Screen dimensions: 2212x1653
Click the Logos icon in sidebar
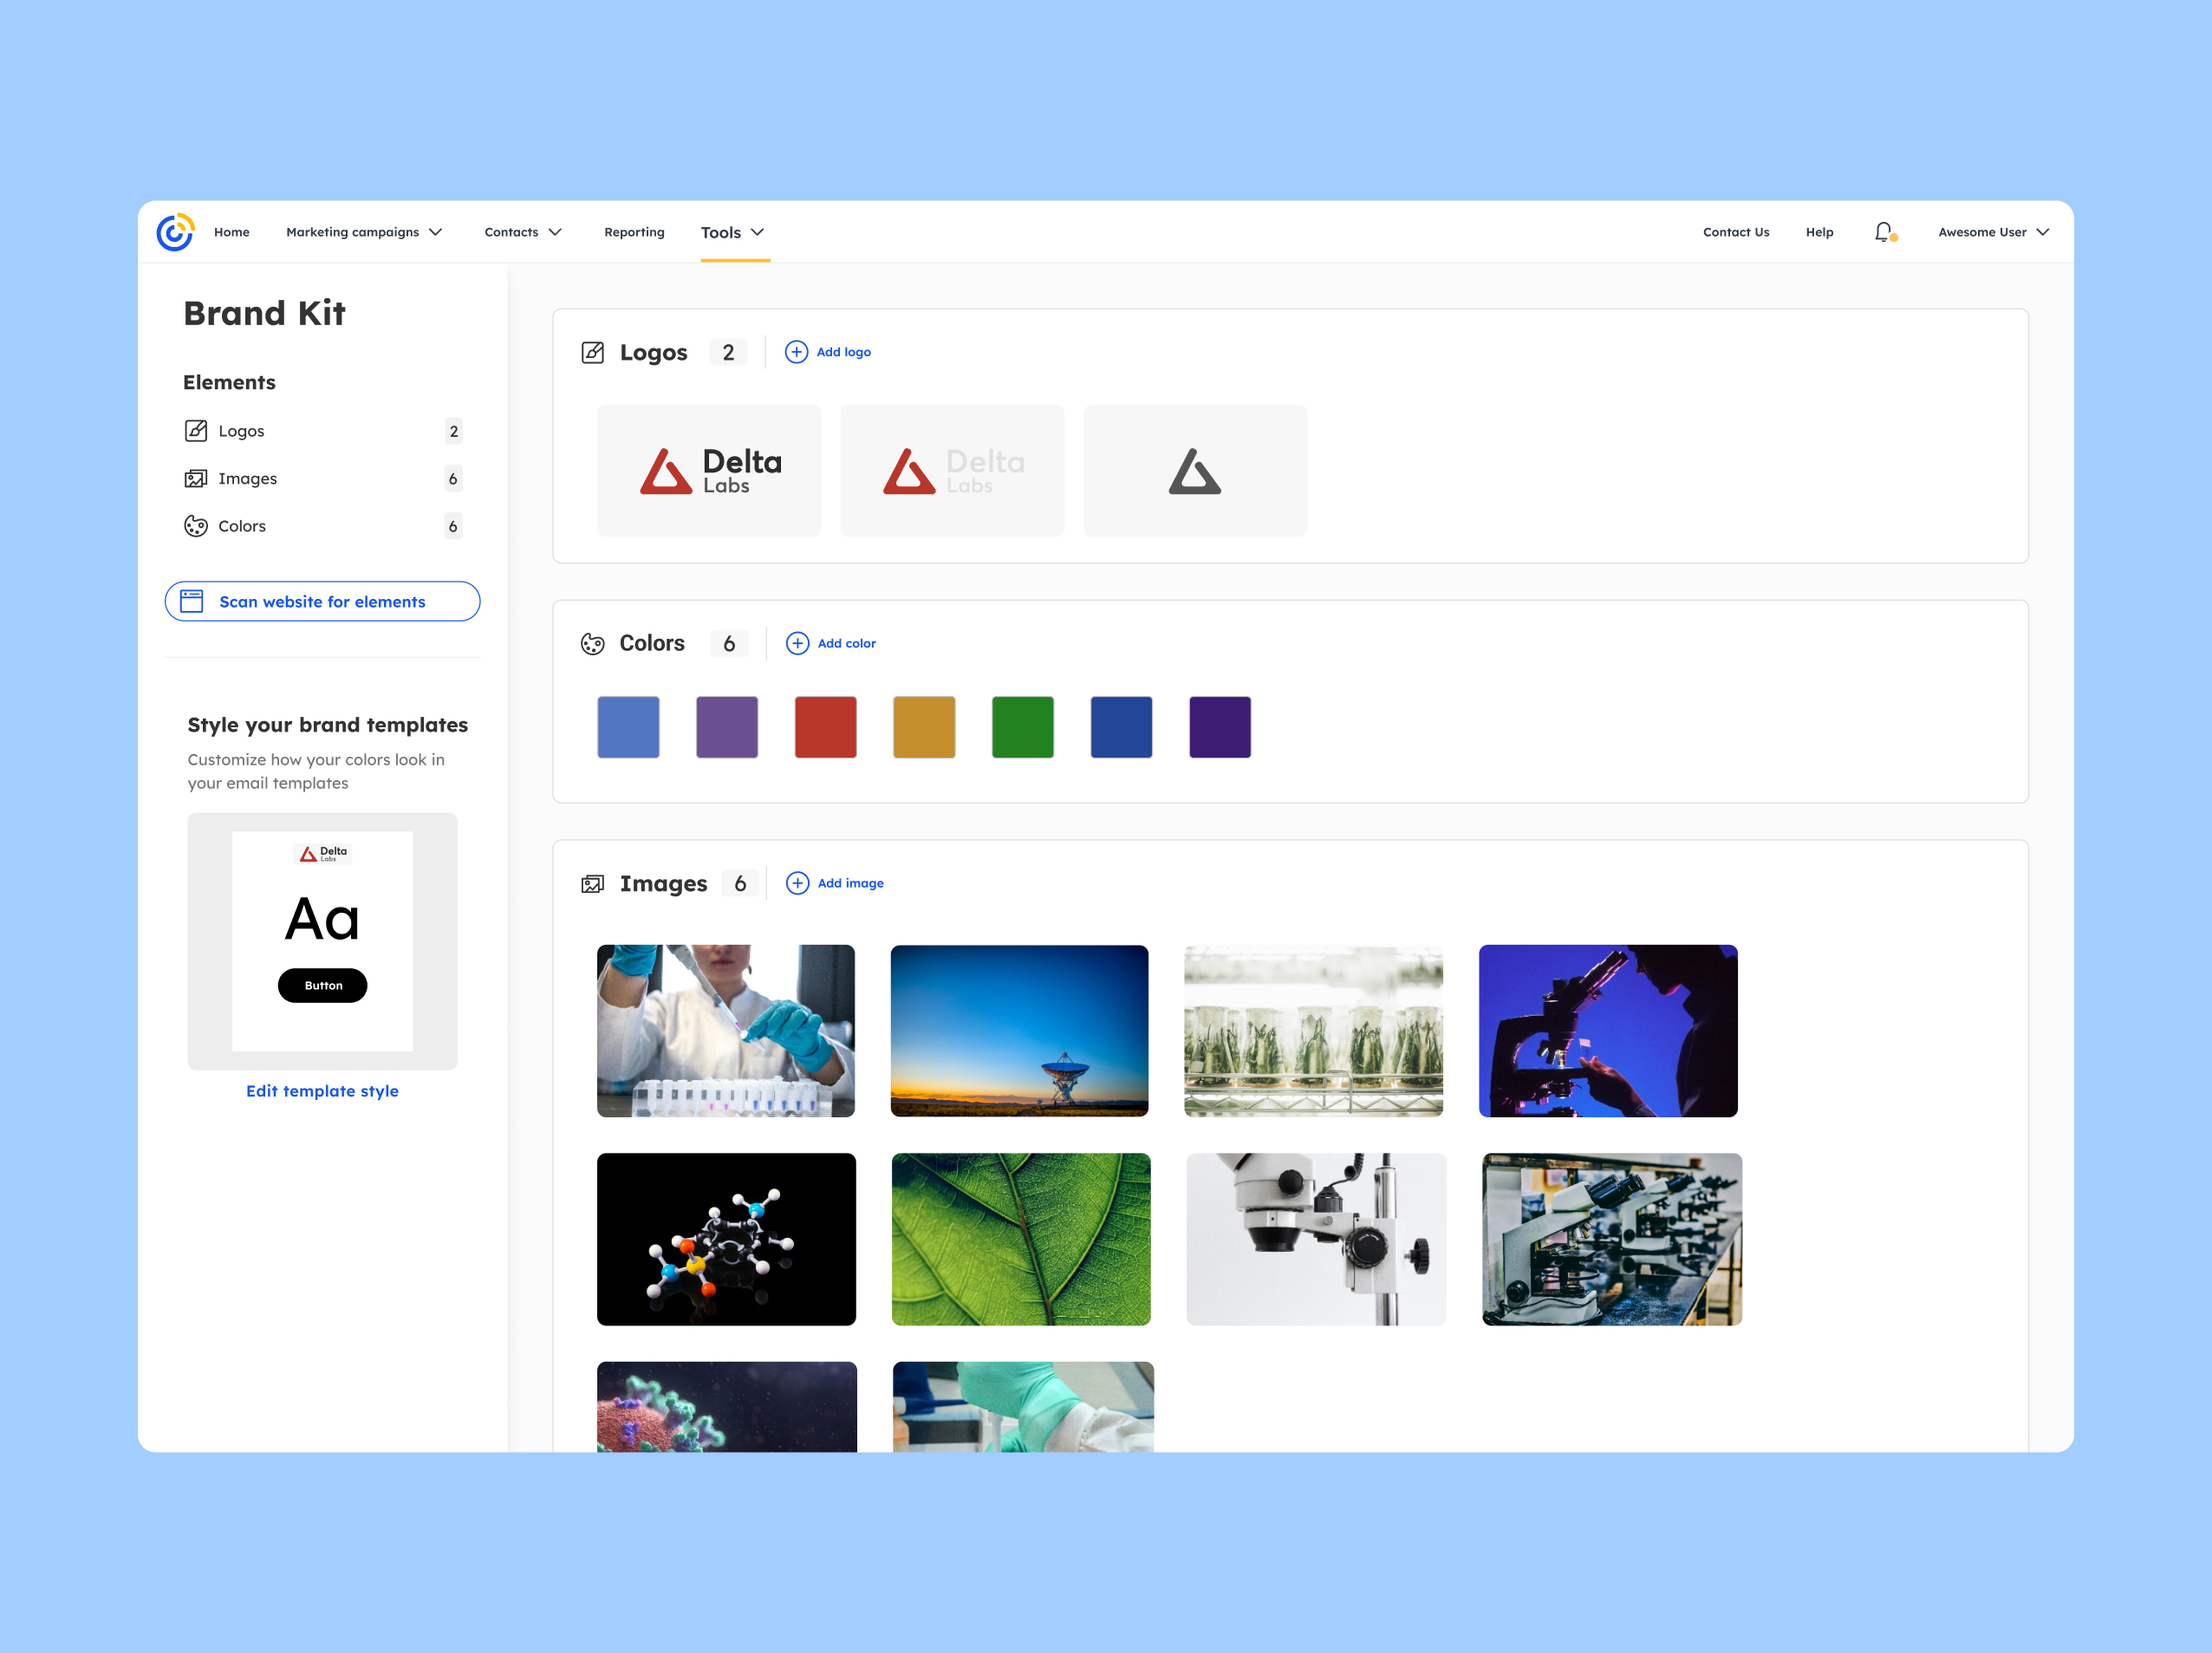click(196, 431)
